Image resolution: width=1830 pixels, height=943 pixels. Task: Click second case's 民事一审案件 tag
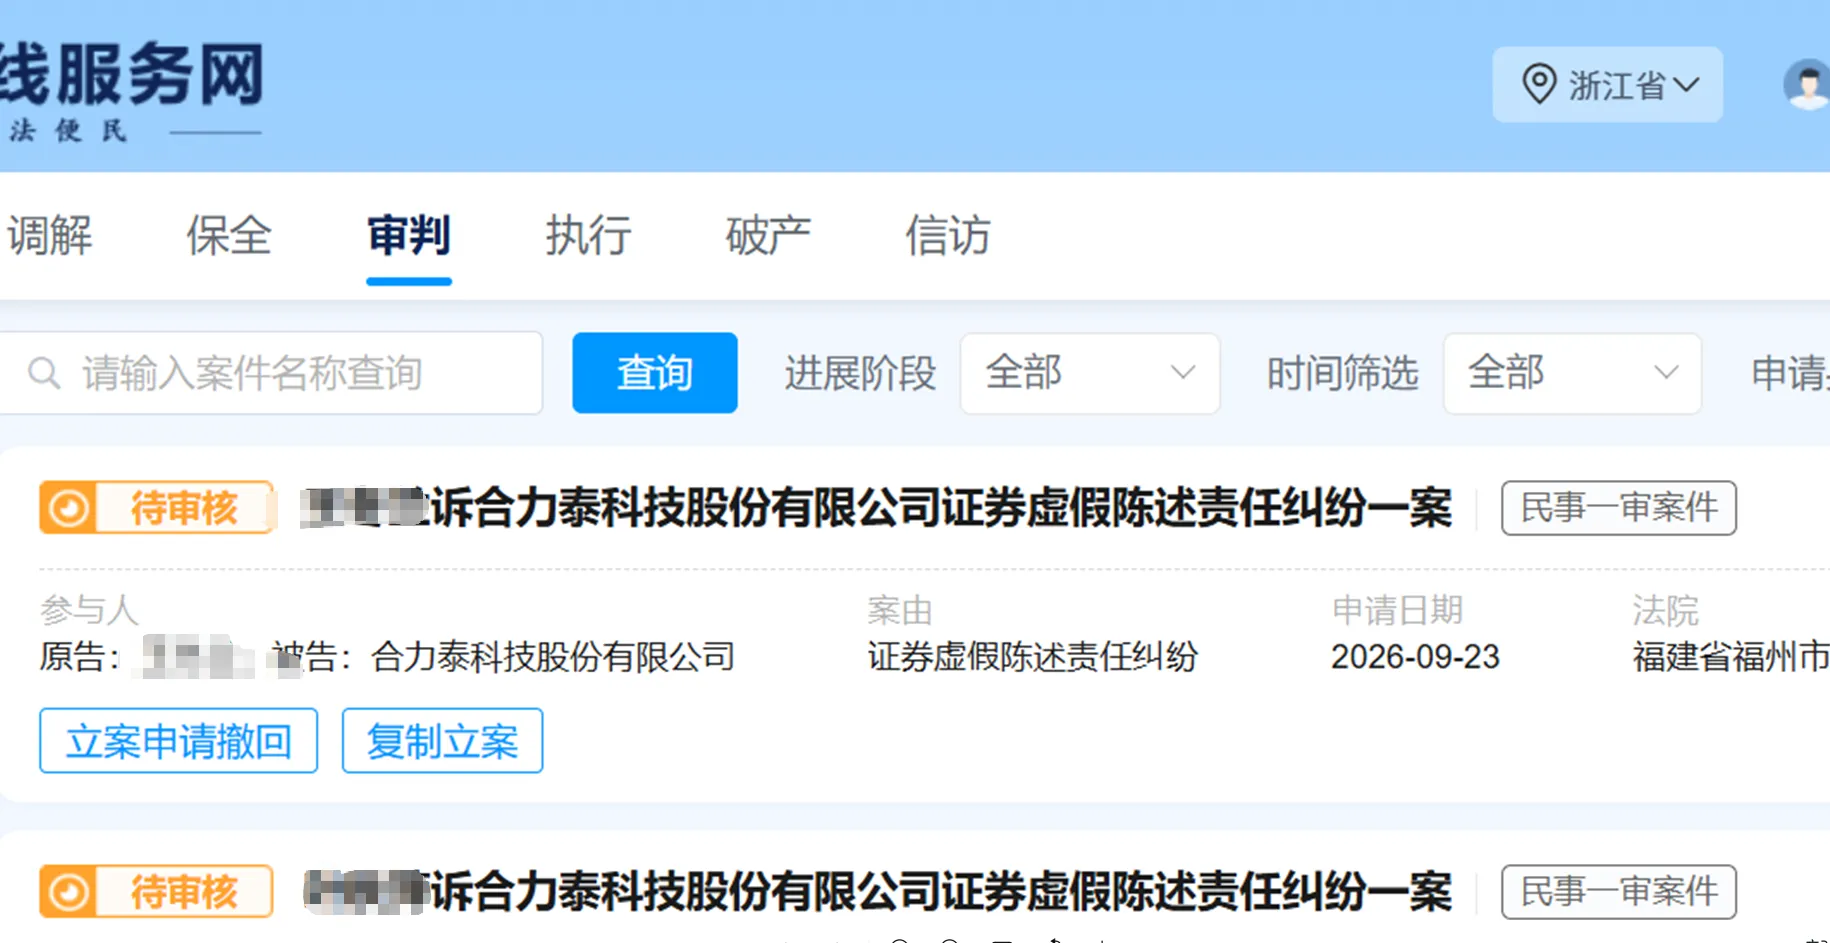click(1619, 892)
